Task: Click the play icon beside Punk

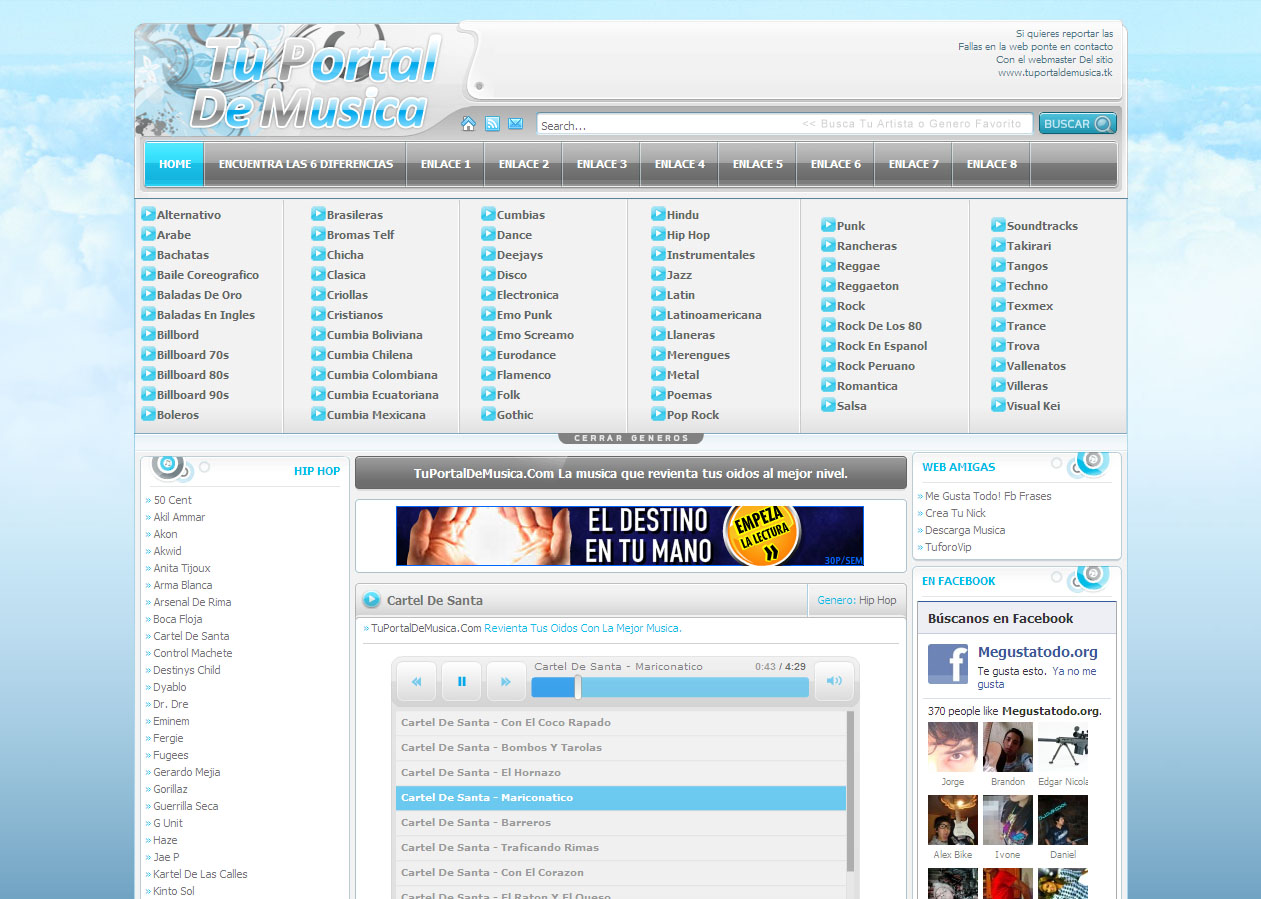Action: pos(828,225)
